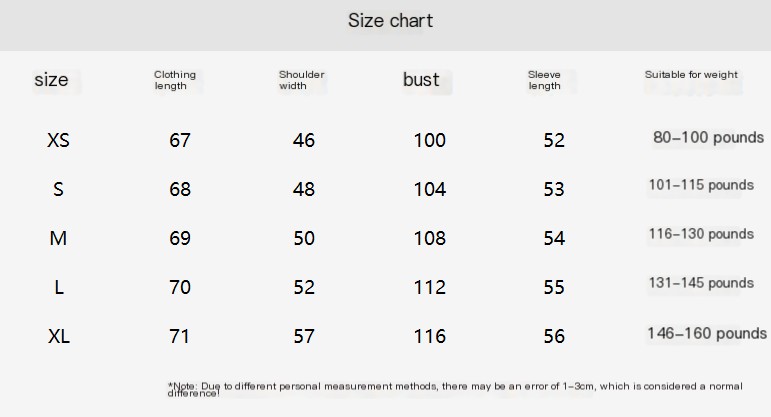Viewport: 771px width, 417px height.
Task: Select the 146–160 pounds weight cell
Action: (706, 333)
